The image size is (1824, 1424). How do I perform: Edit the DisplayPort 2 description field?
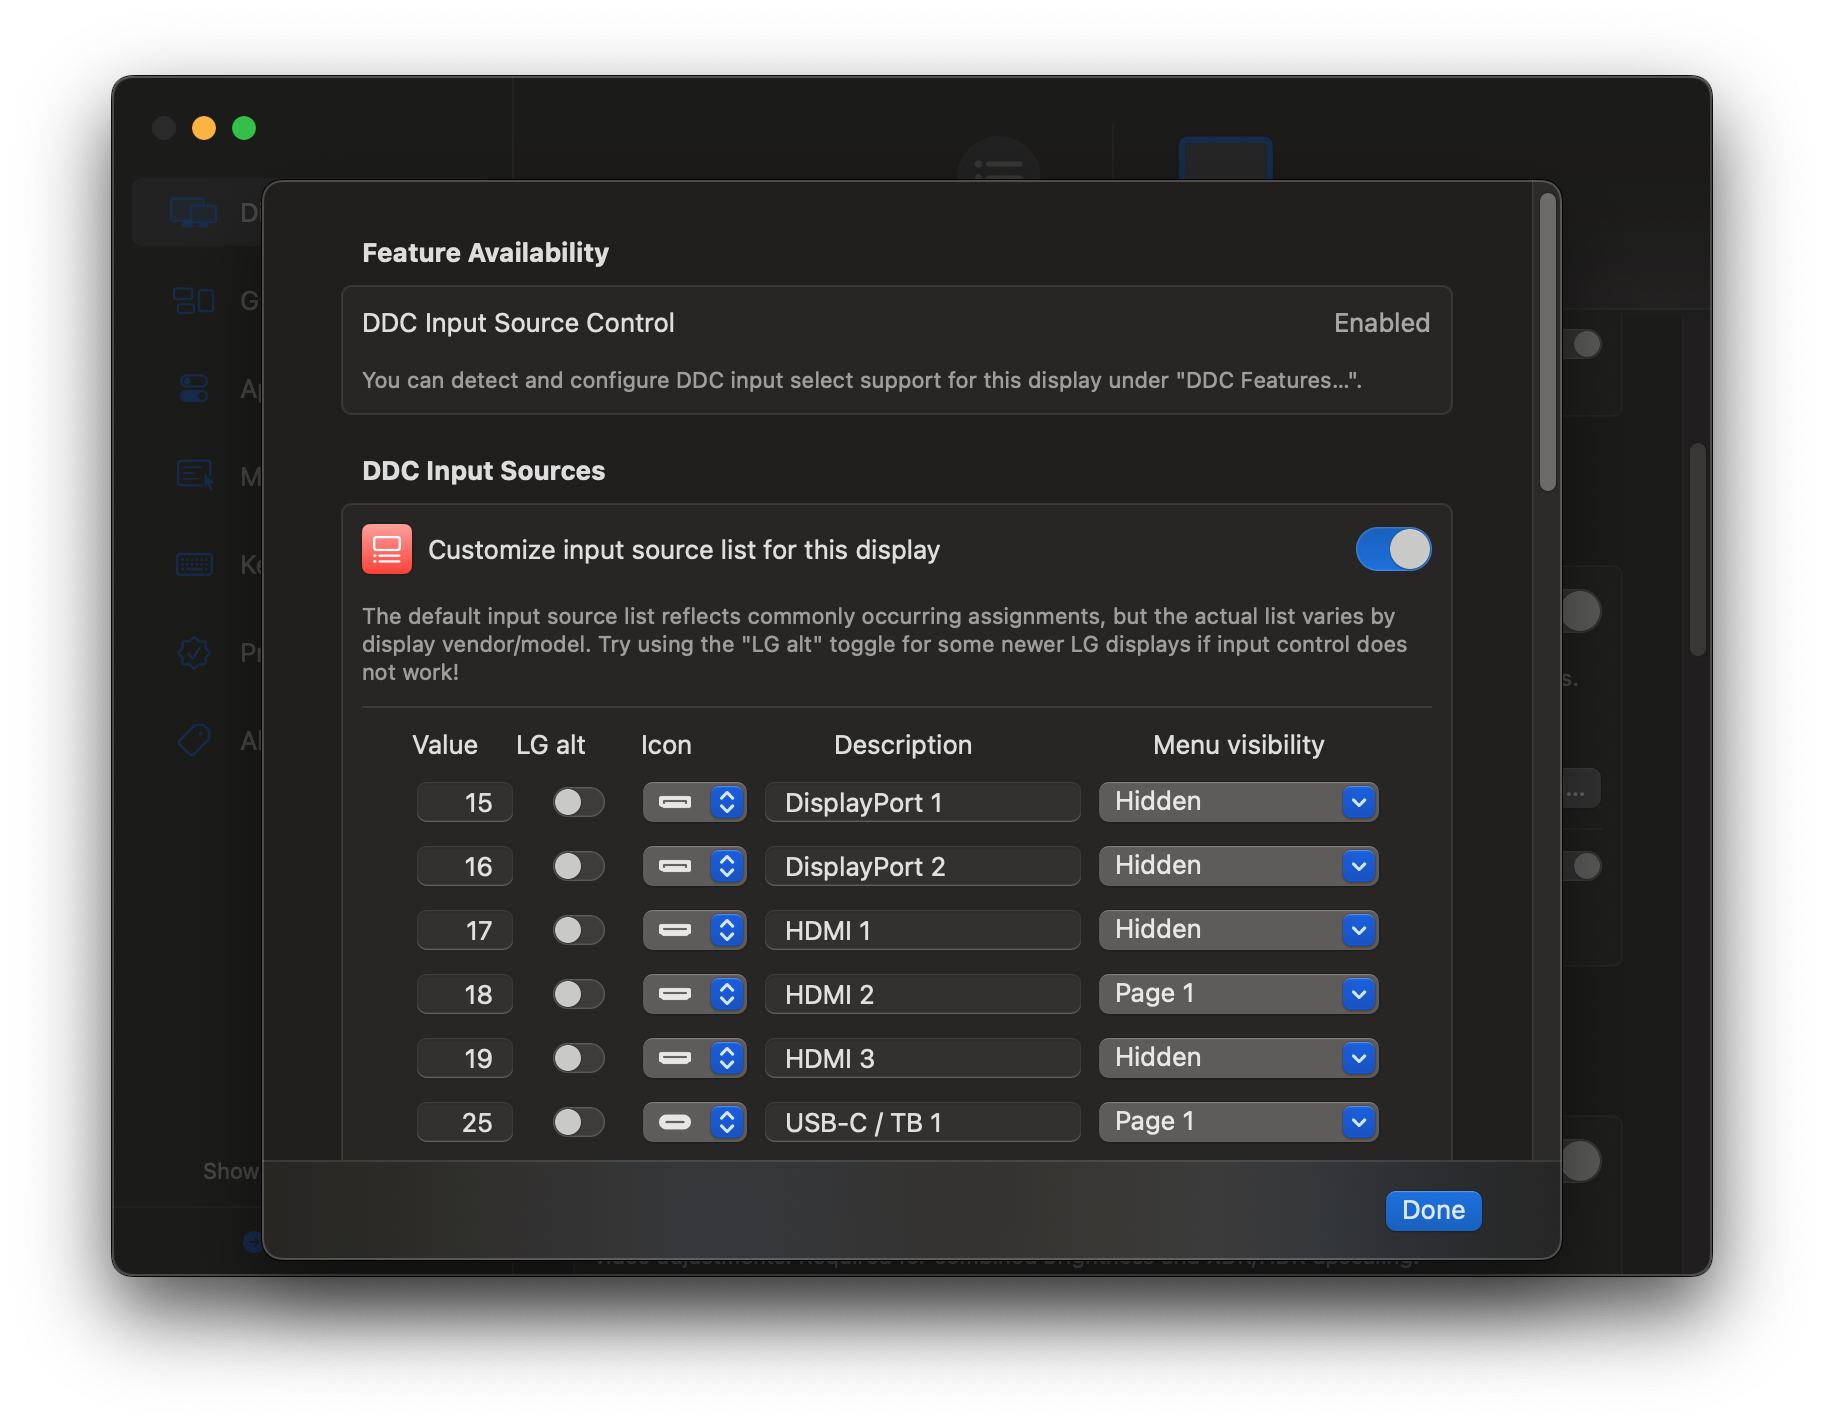922,866
